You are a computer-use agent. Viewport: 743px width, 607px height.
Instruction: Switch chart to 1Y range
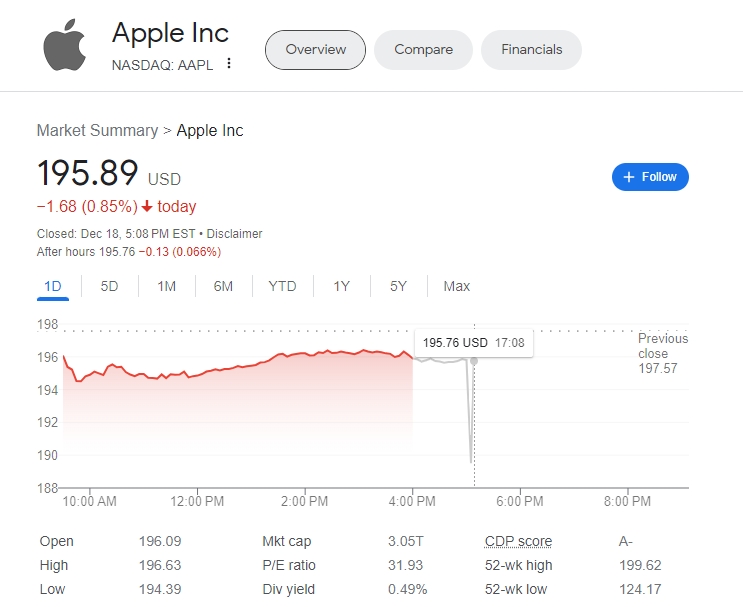pos(341,286)
